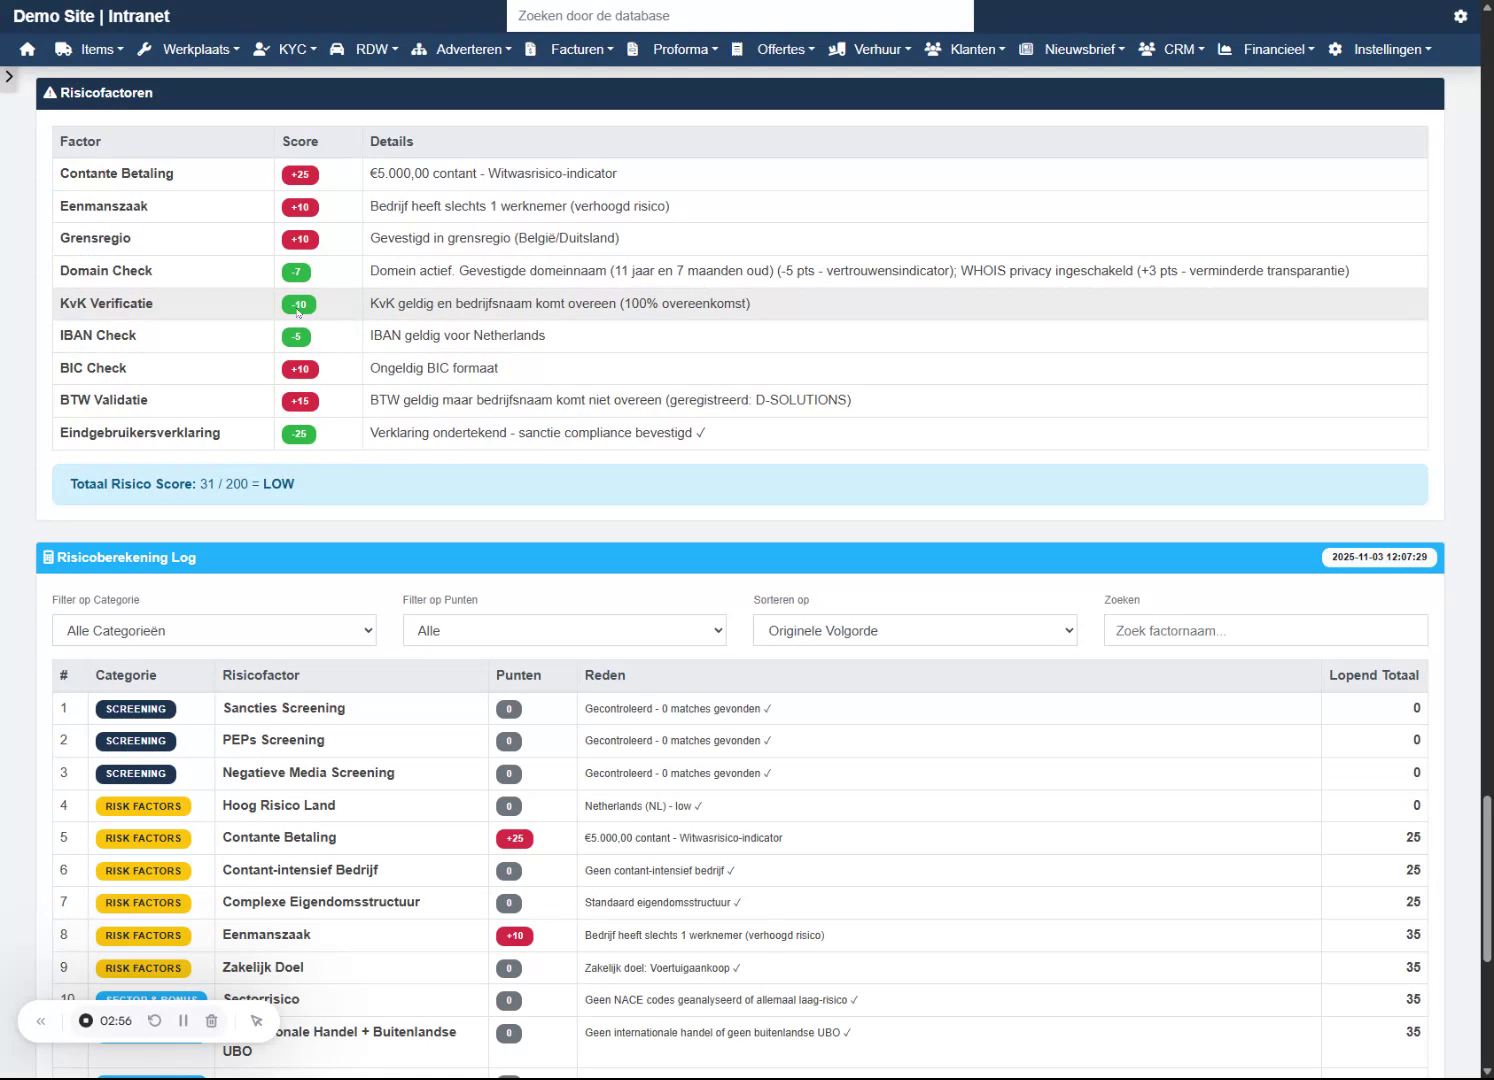The width and height of the screenshot is (1494, 1080).
Task: Open the Facturen menu
Action: pyautogui.click(x=582, y=49)
